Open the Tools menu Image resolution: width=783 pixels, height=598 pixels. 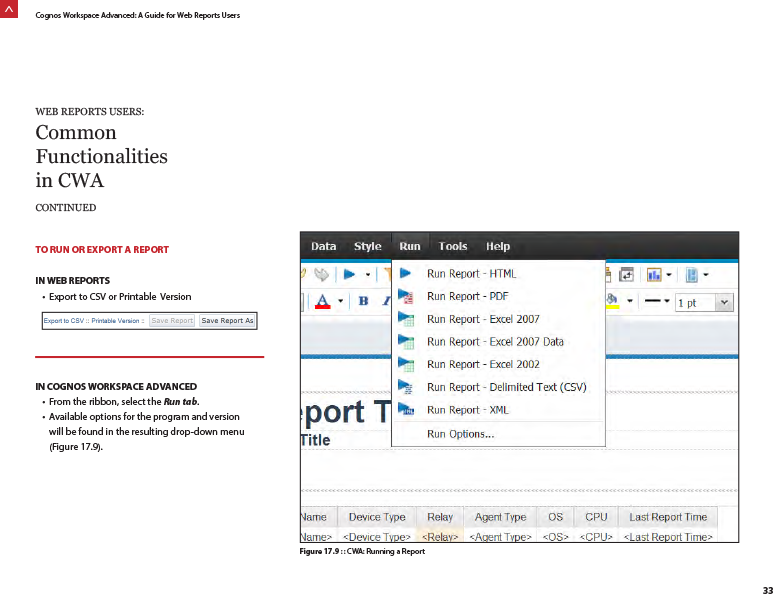coord(453,246)
